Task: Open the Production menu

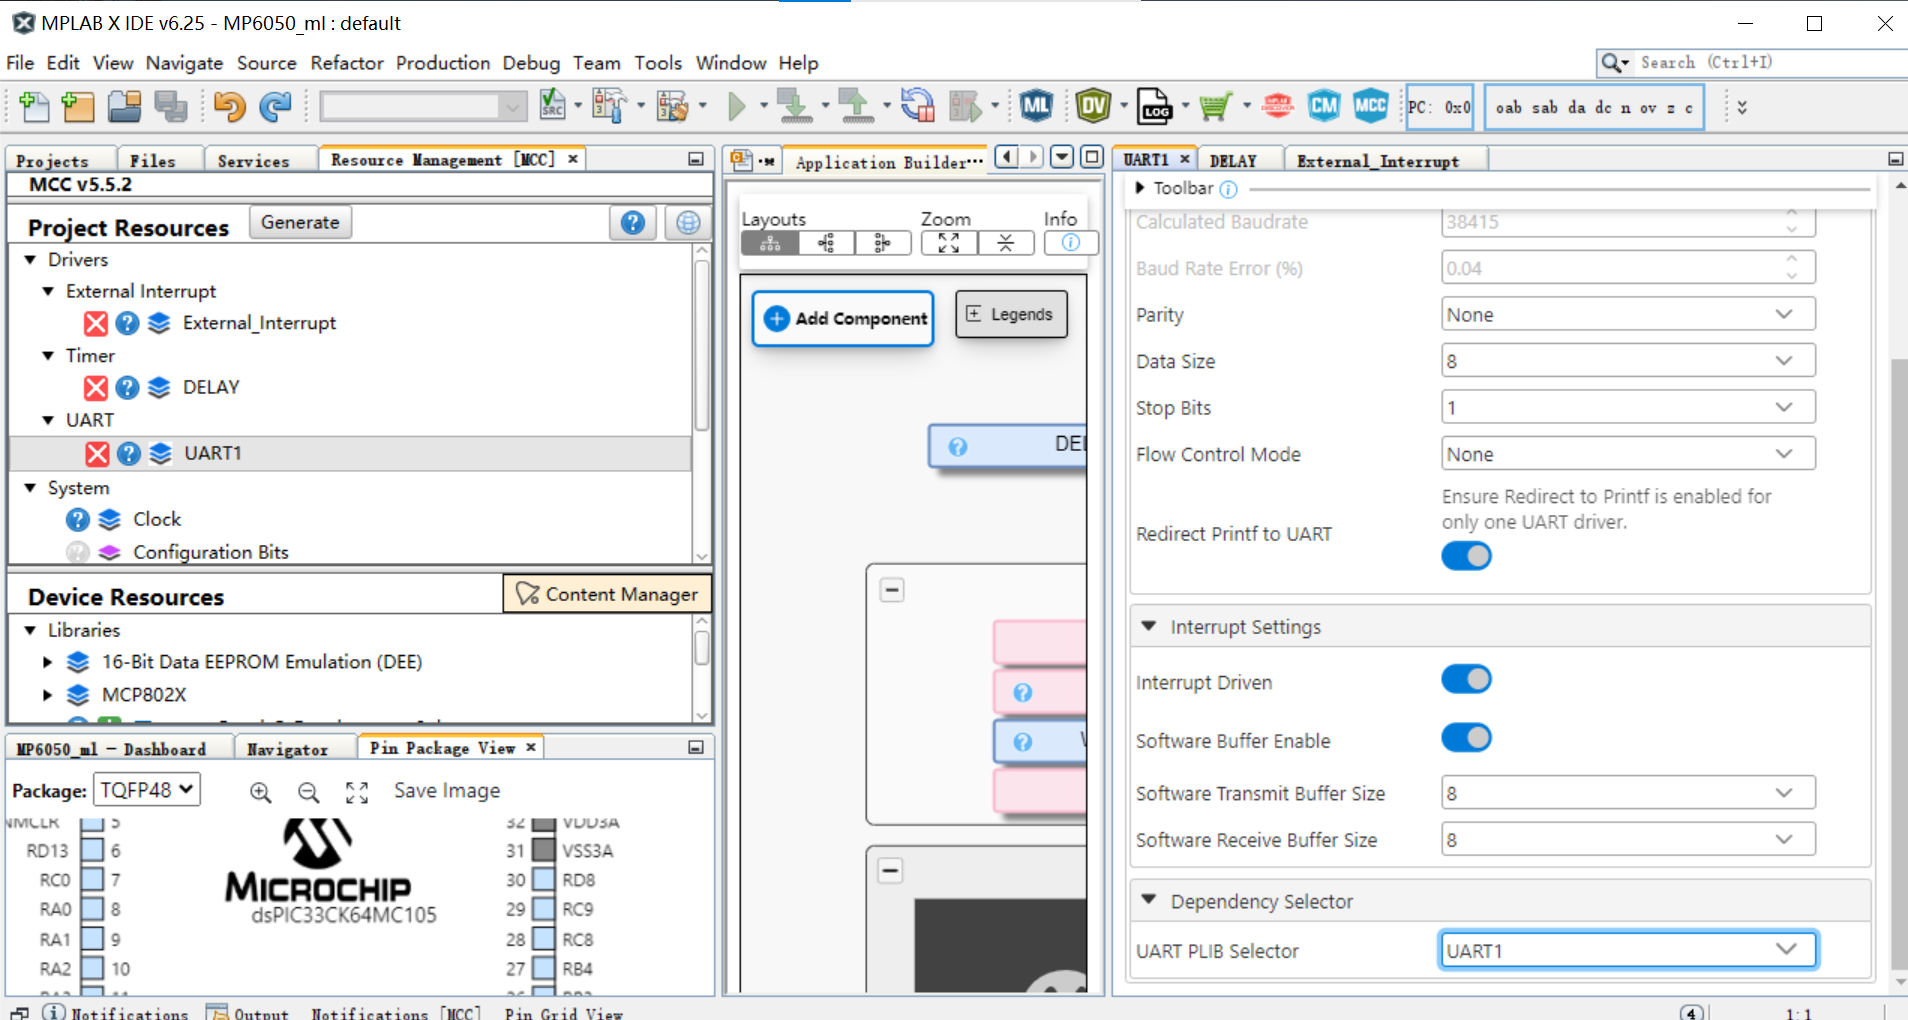Action: click(x=443, y=63)
